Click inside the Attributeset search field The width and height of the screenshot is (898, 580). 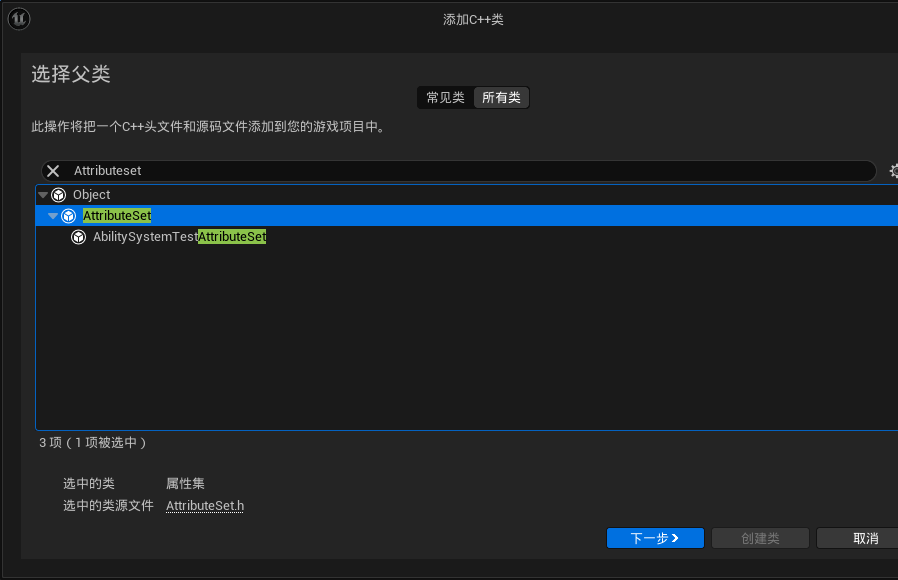click(300, 170)
